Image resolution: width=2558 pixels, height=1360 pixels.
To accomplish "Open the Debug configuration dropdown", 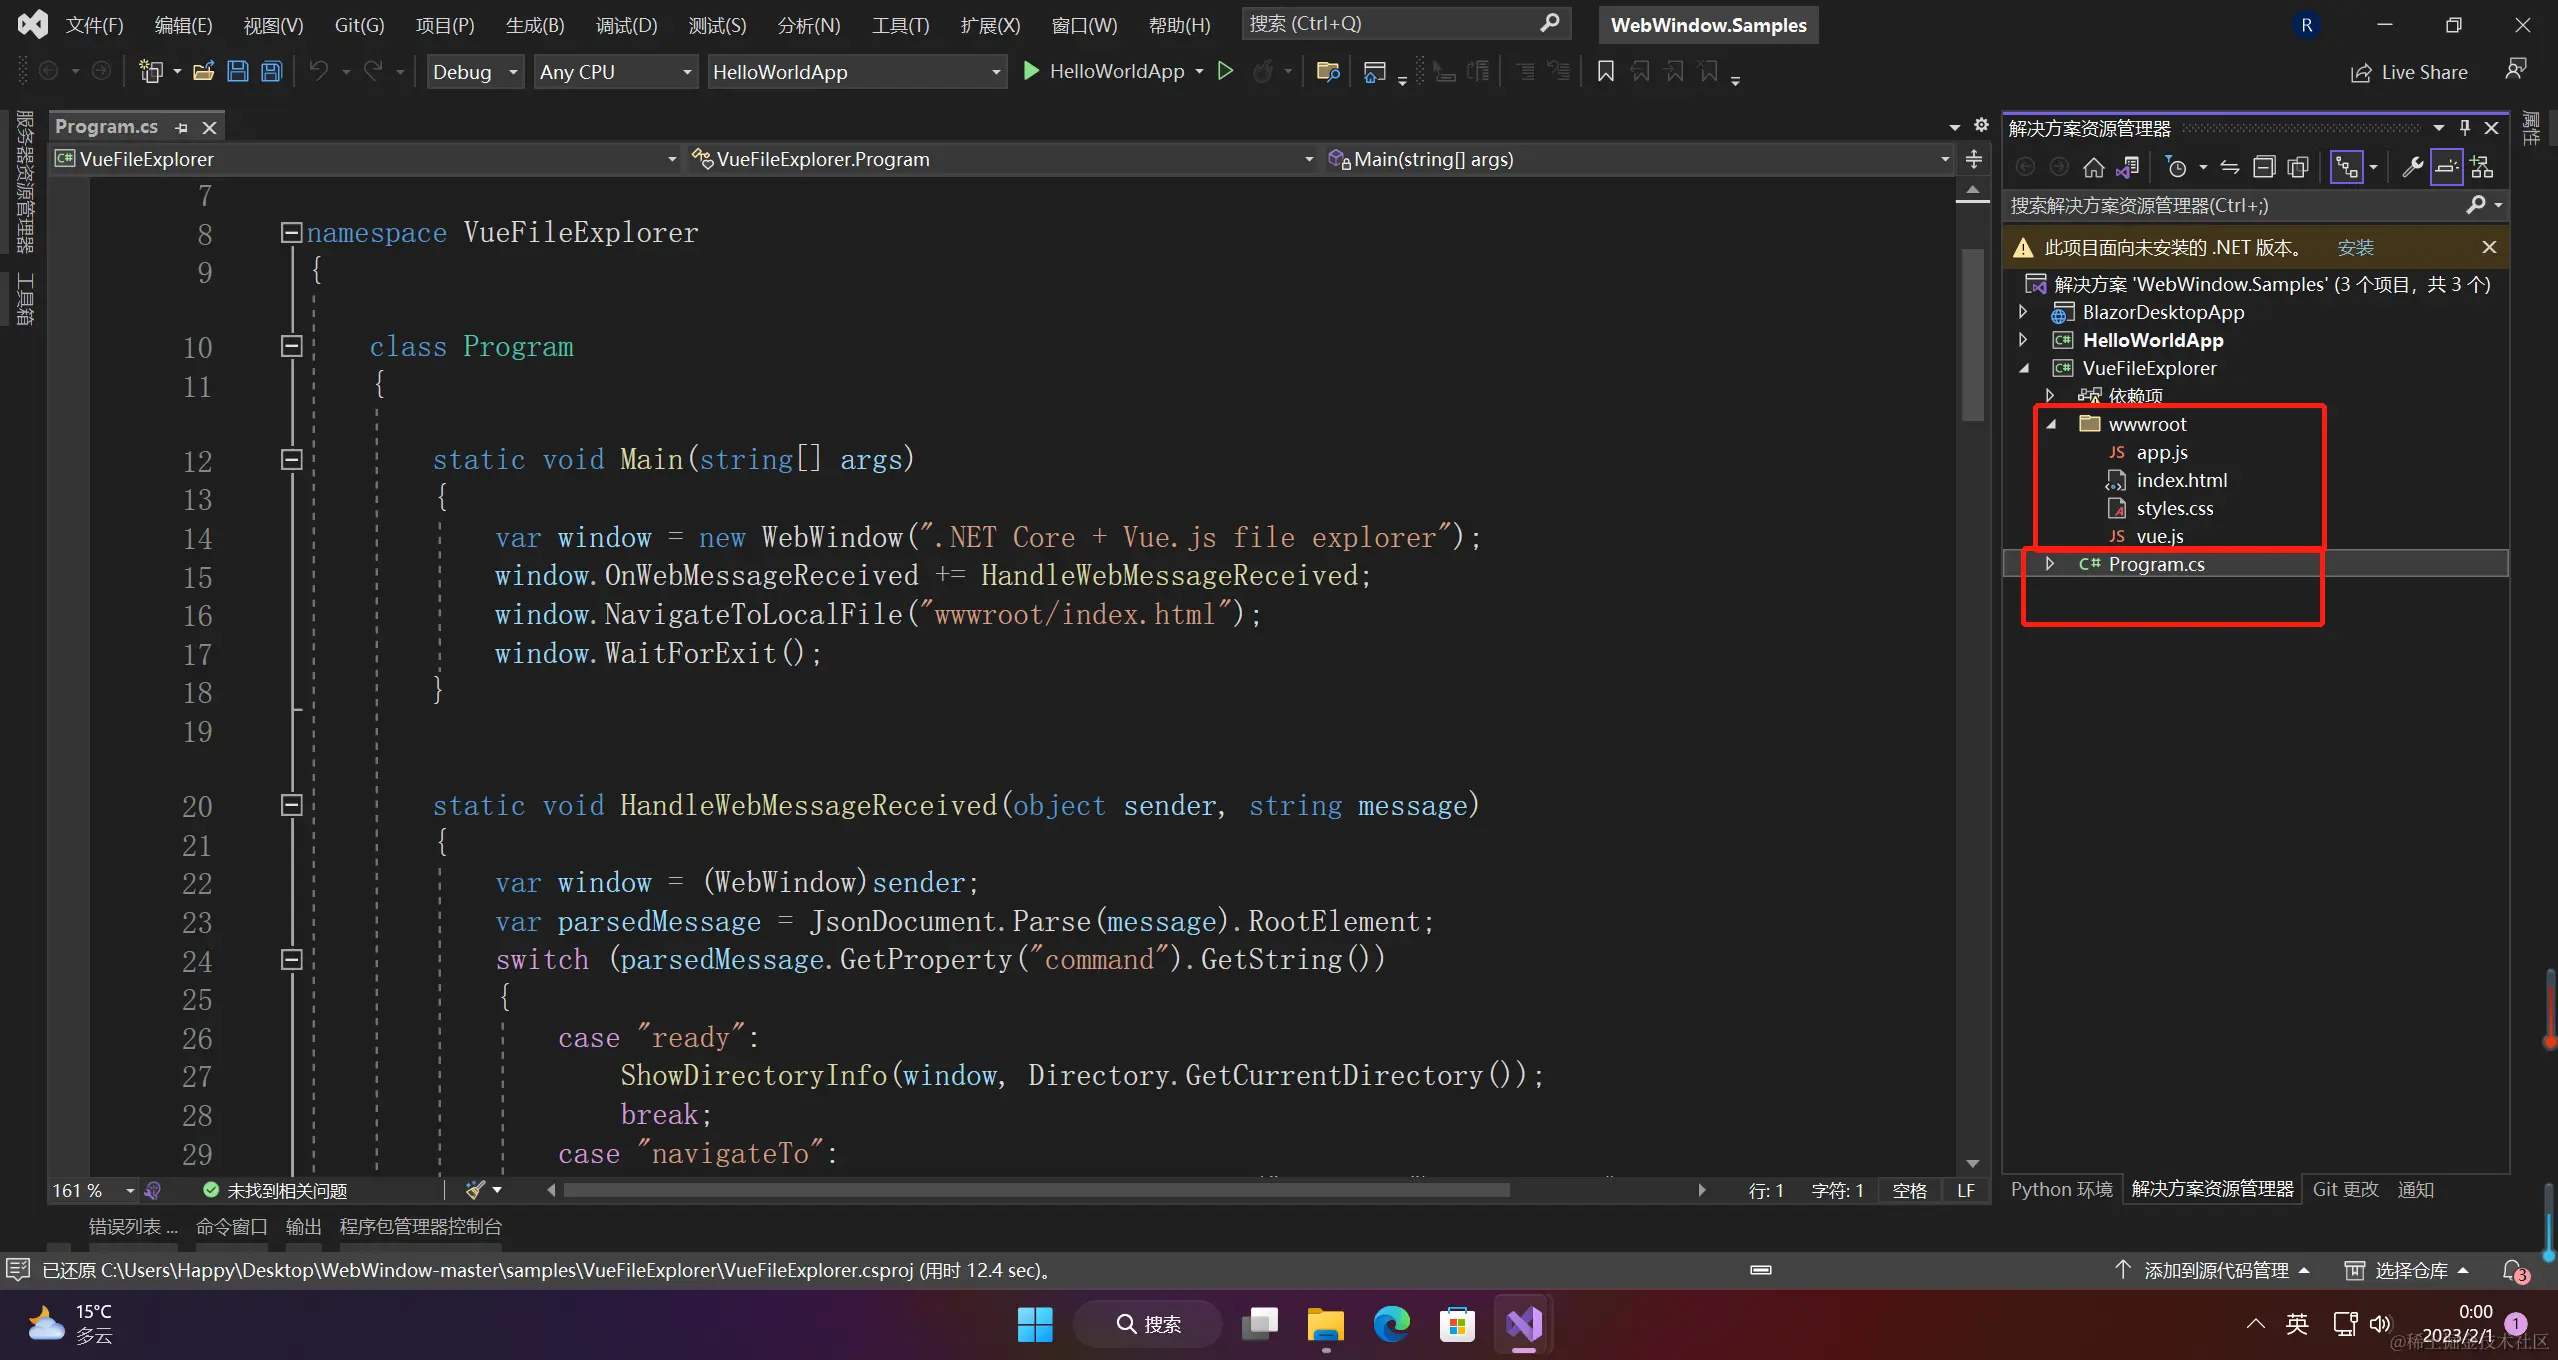I will click(x=513, y=72).
